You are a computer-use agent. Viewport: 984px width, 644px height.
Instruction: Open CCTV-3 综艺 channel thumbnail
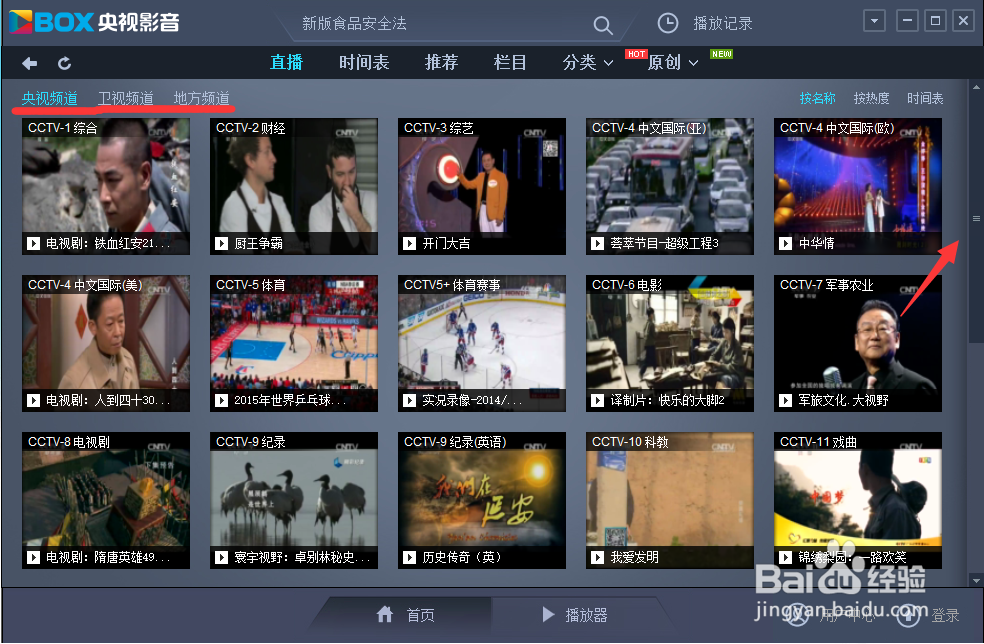pyautogui.click(x=481, y=186)
